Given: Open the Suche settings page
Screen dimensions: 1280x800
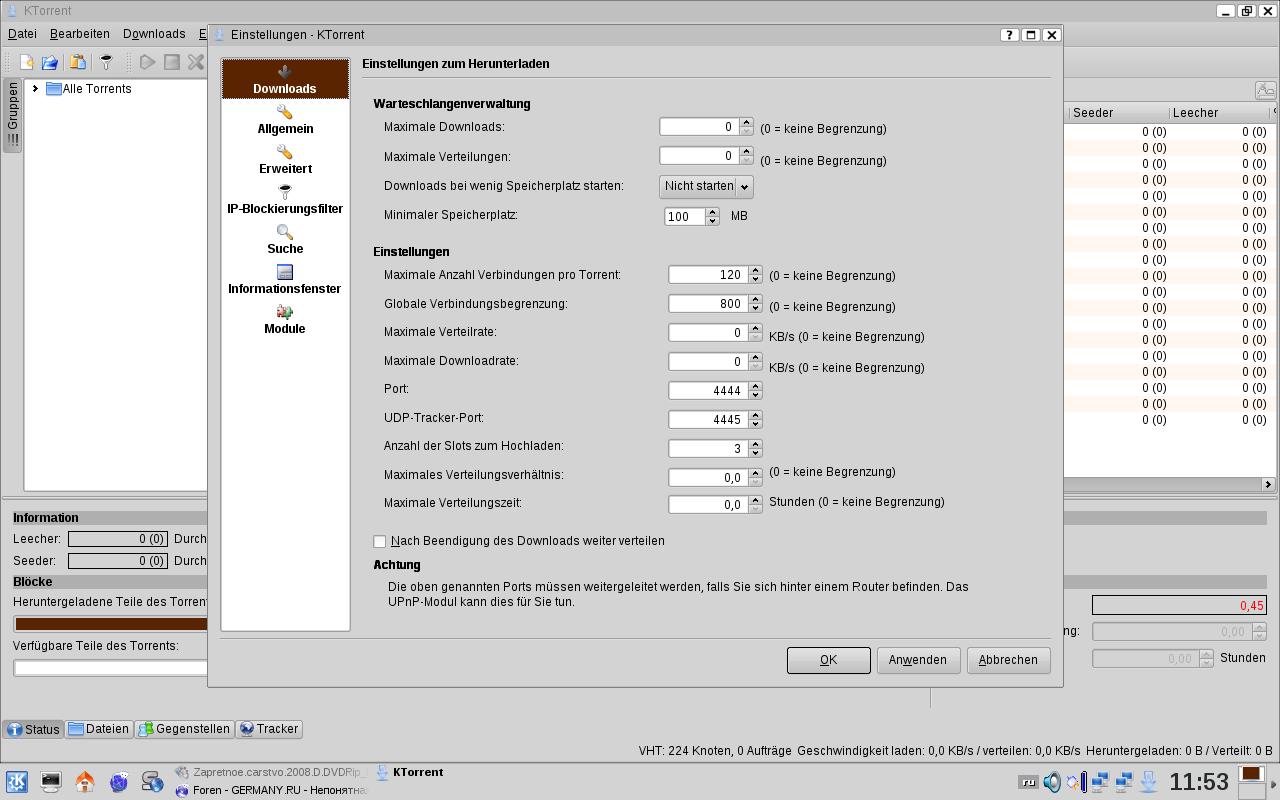Looking at the screenshot, I should (285, 240).
